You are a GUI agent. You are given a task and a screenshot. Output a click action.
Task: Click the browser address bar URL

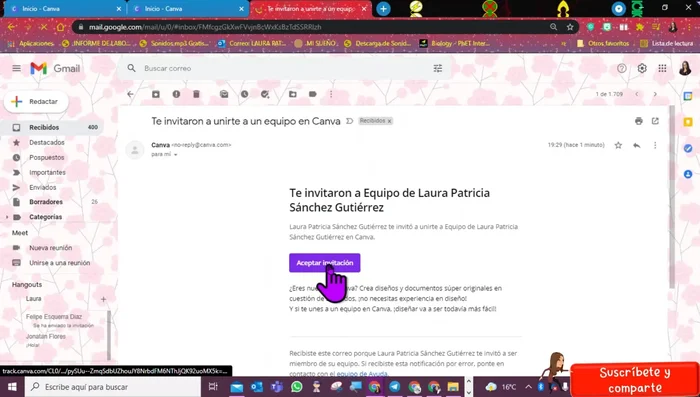205,27
